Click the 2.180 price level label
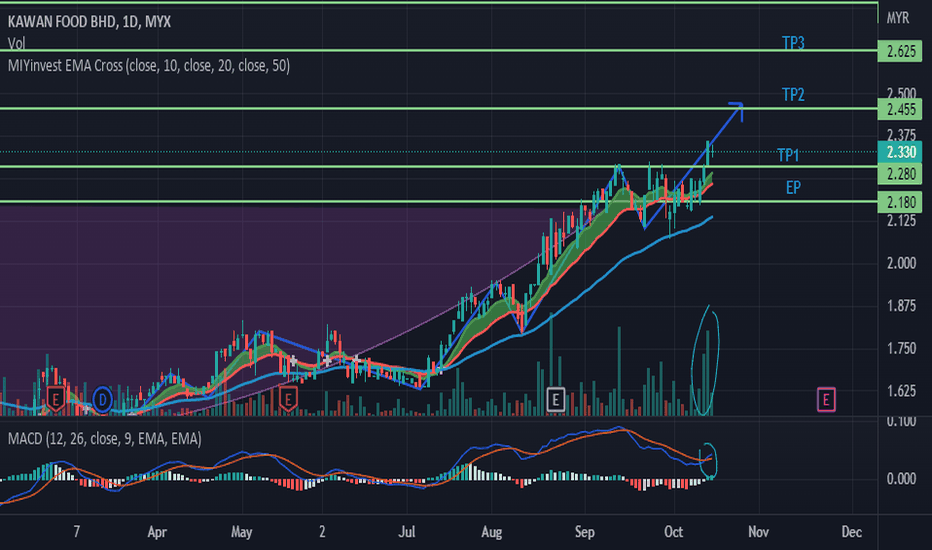Screen dimensions: 932x550 tap(900, 202)
